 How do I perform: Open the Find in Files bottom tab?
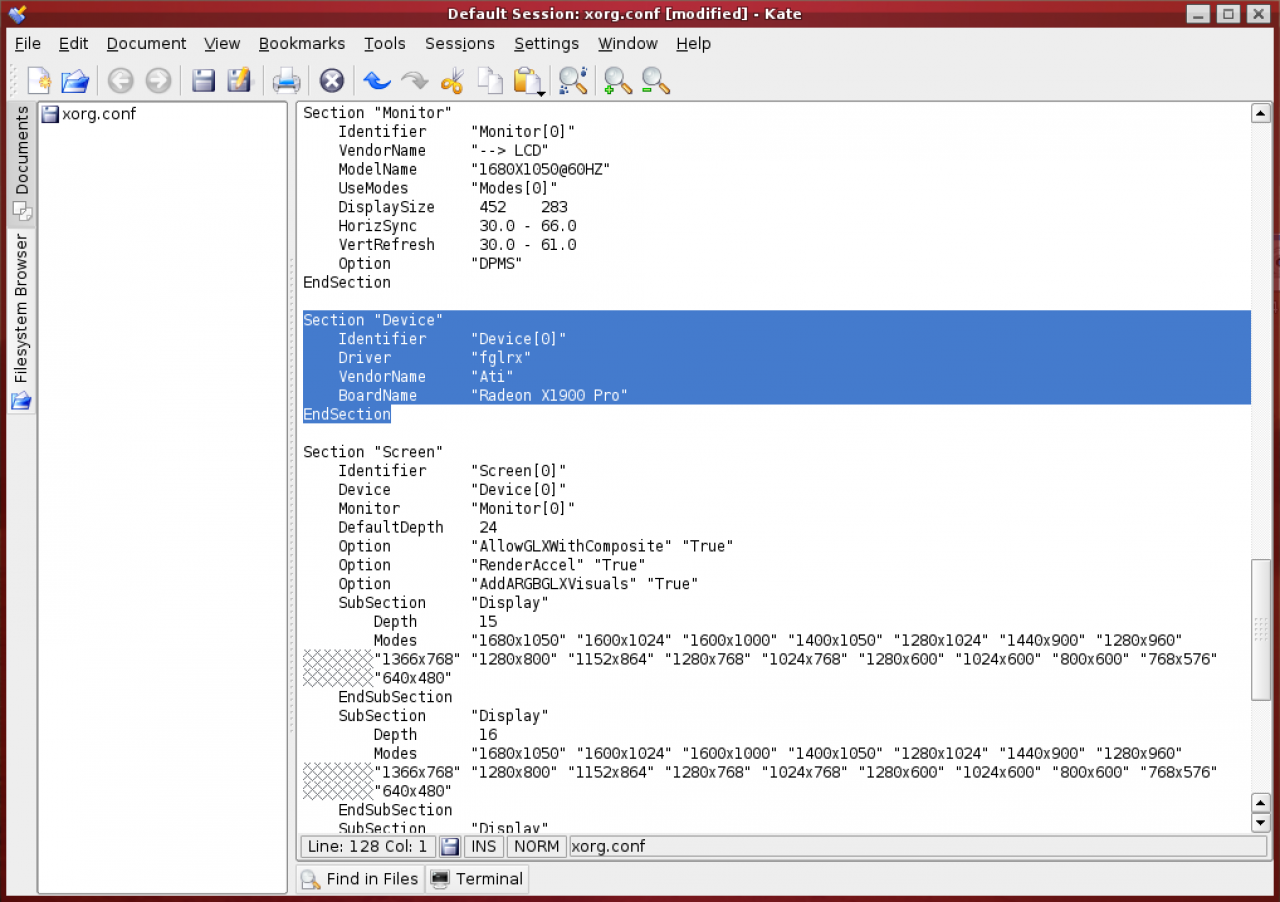coord(360,879)
